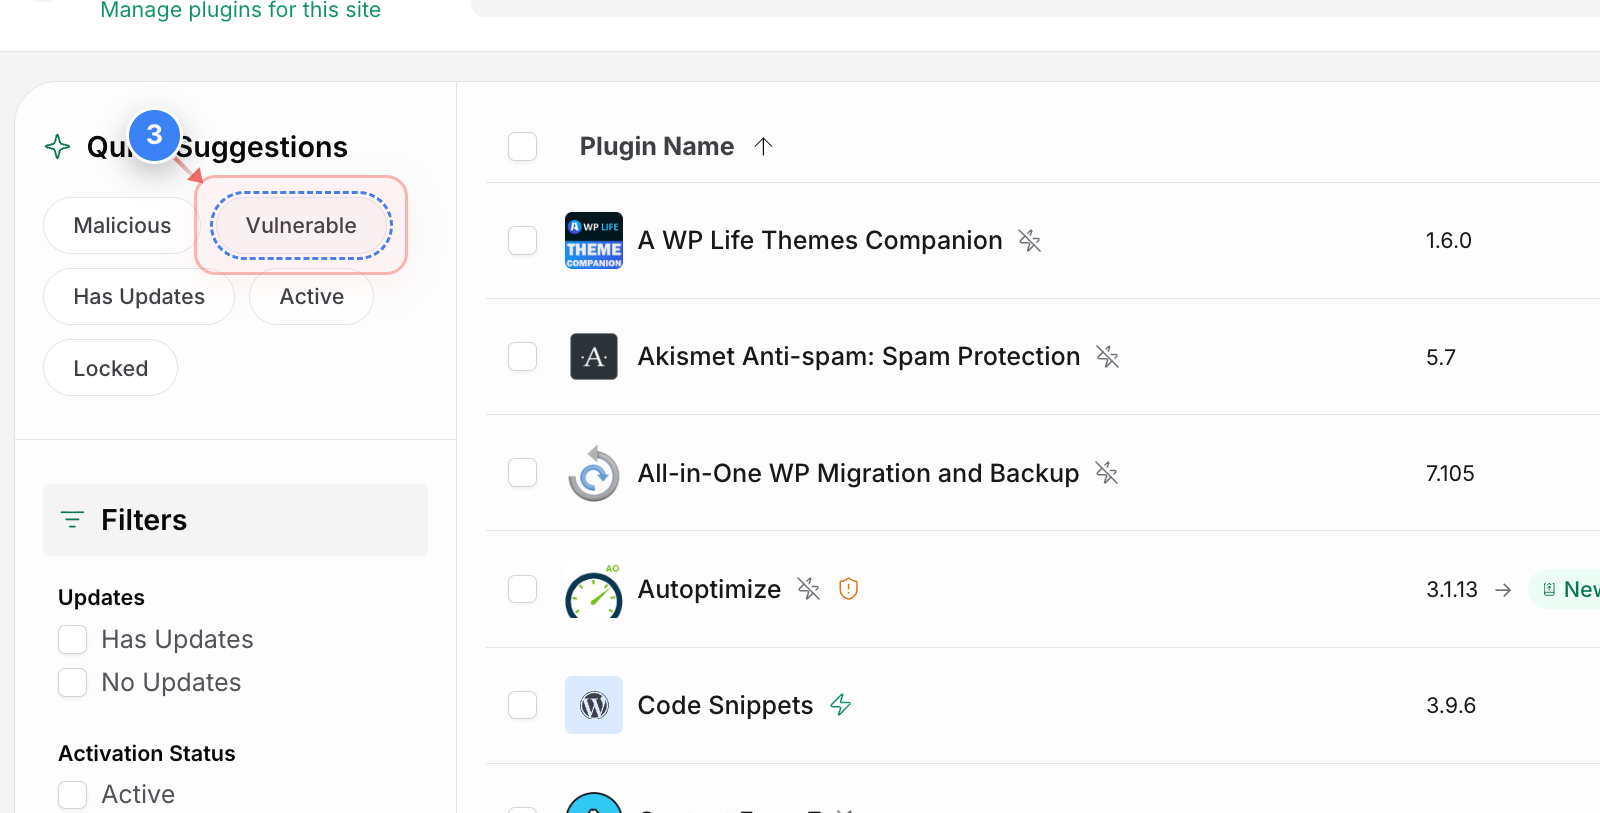Click the Code Snippets plugin logo
Viewport: 1600px width, 813px height.
(594, 705)
